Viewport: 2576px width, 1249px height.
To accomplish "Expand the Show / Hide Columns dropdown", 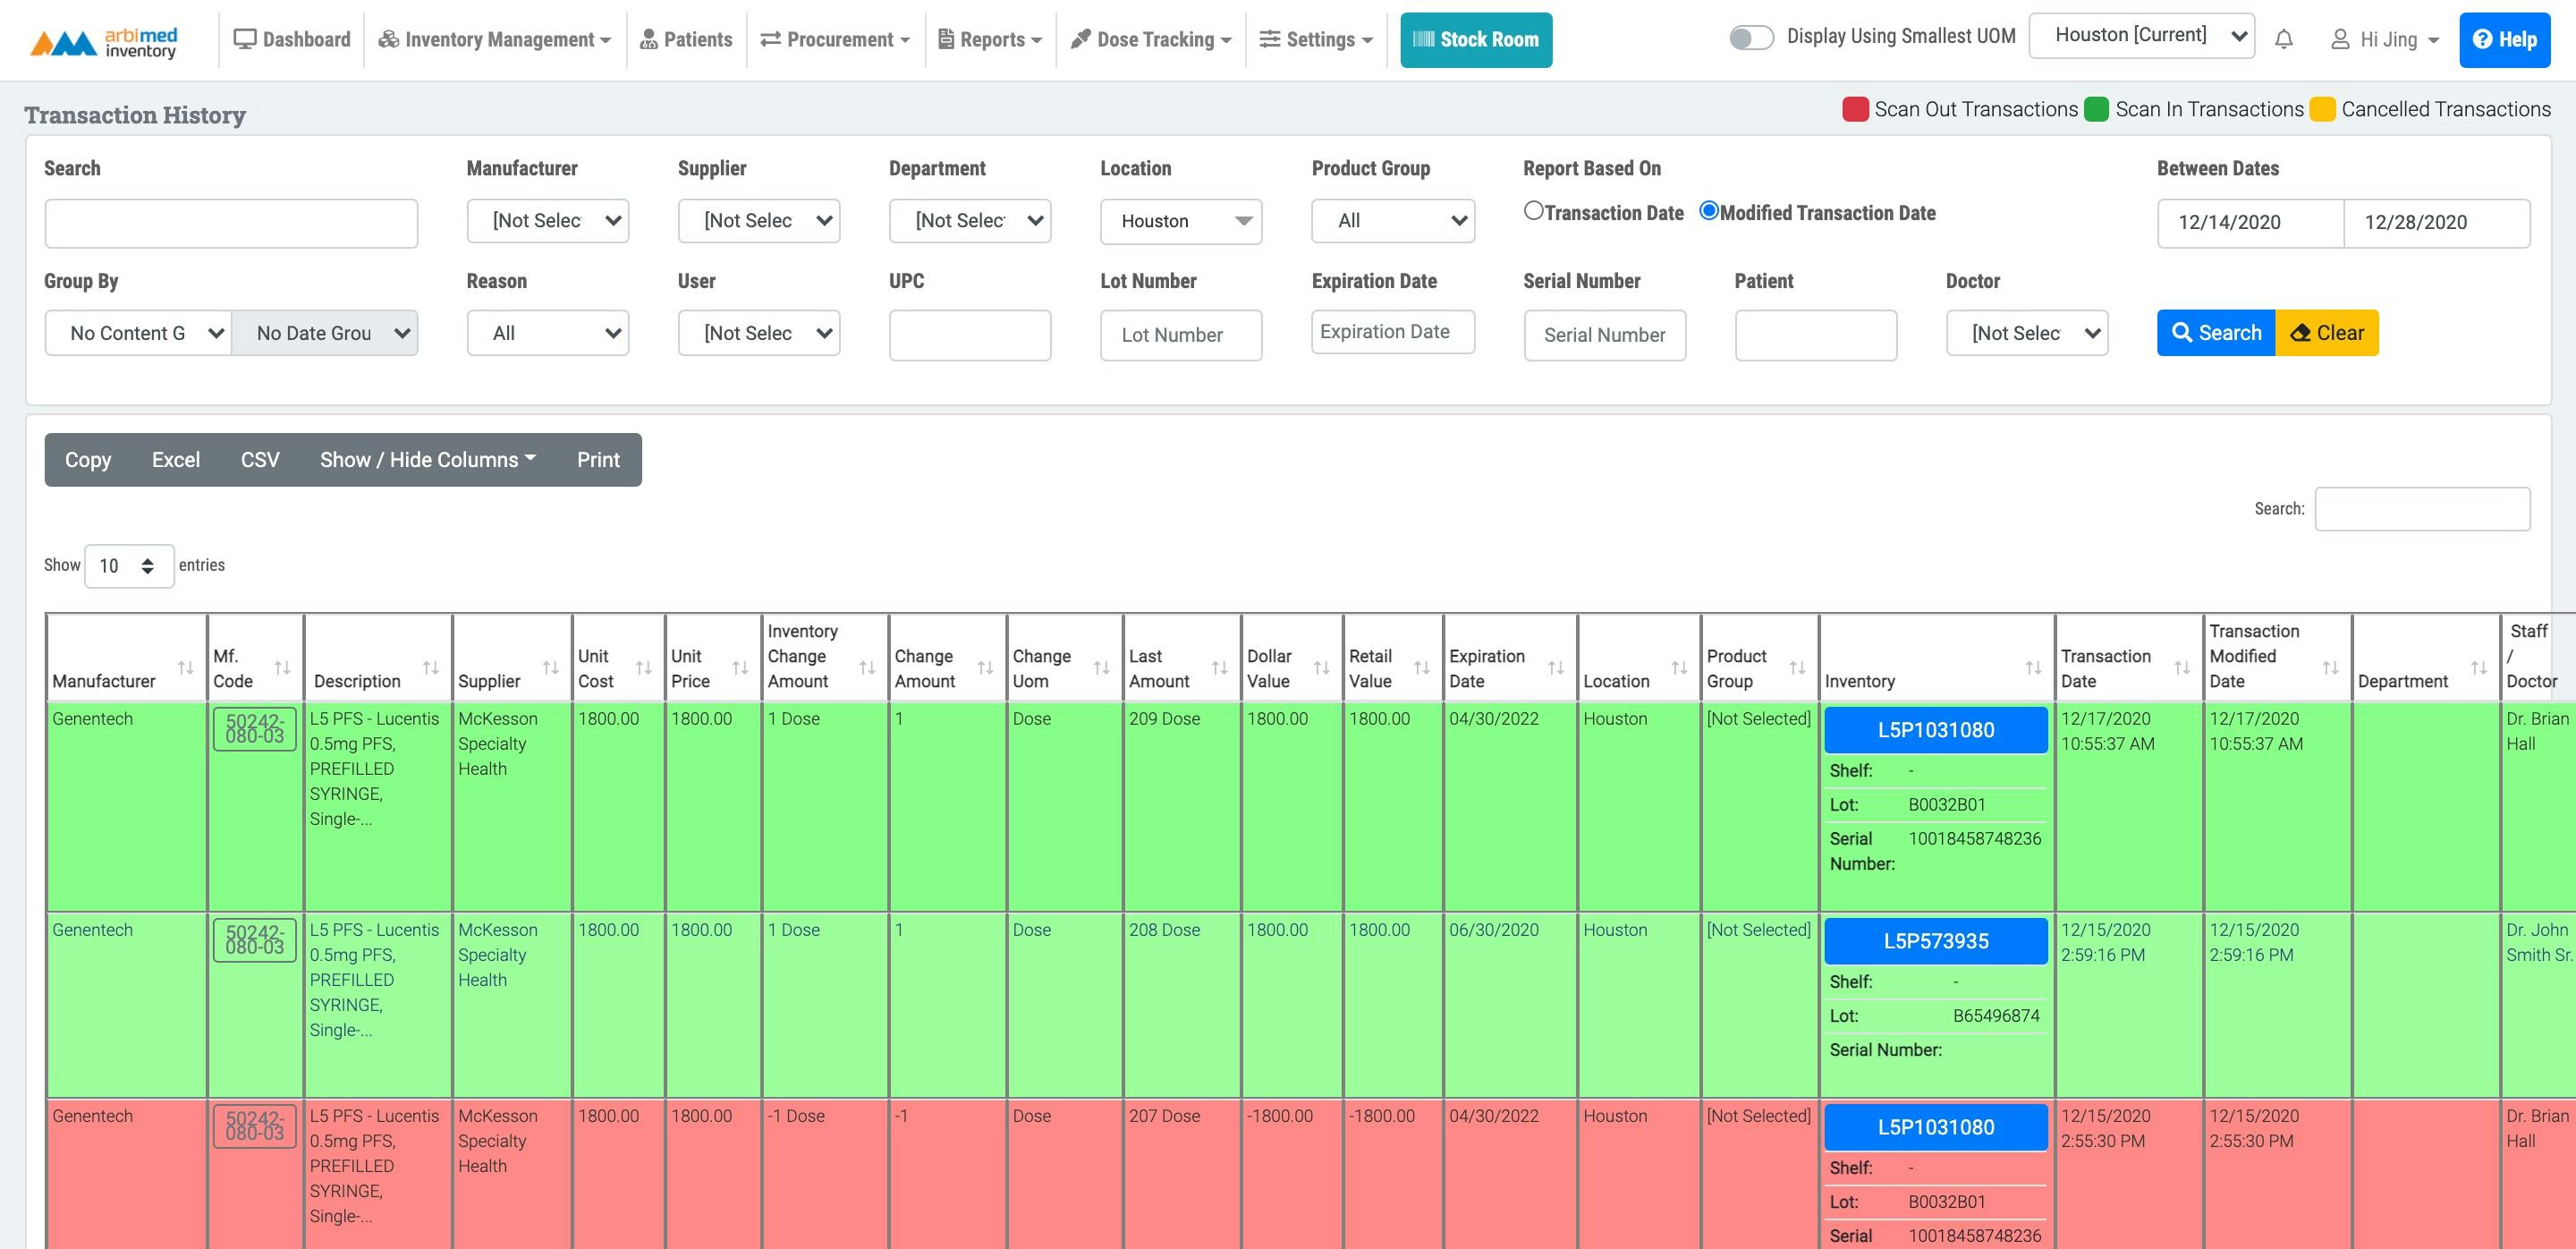I will pyautogui.click(x=425, y=459).
